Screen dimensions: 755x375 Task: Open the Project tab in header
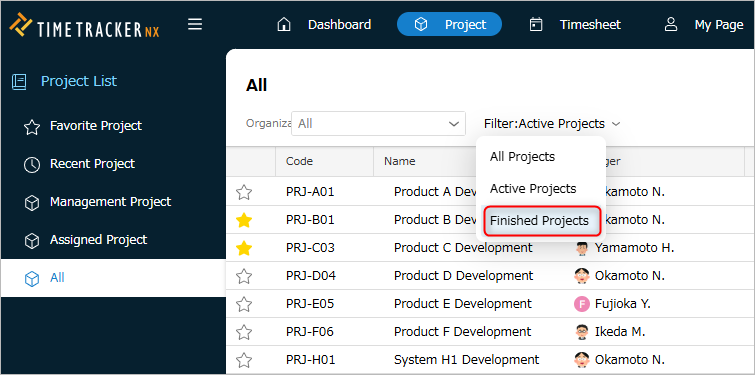coord(449,25)
